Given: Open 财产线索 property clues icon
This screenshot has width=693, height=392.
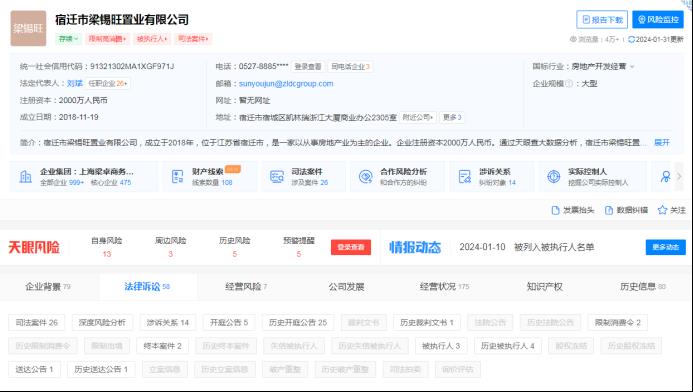Looking at the screenshot, I should pos(178,177).
